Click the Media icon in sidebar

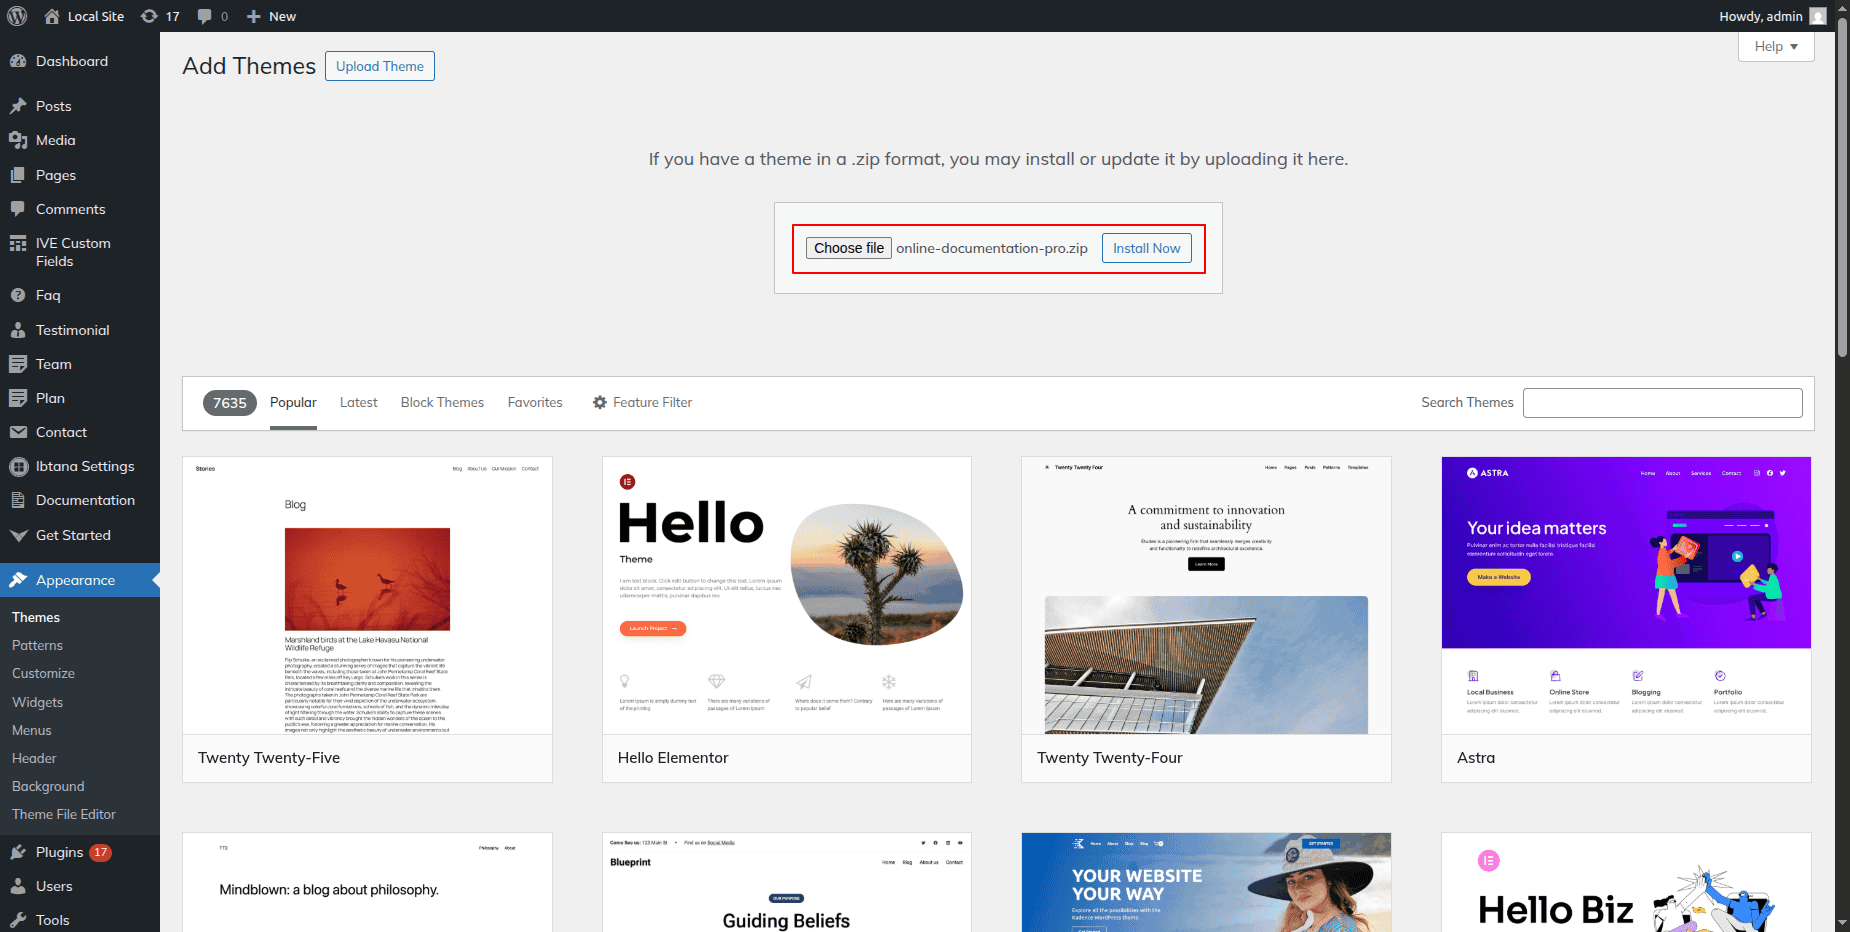click(18, 140)
